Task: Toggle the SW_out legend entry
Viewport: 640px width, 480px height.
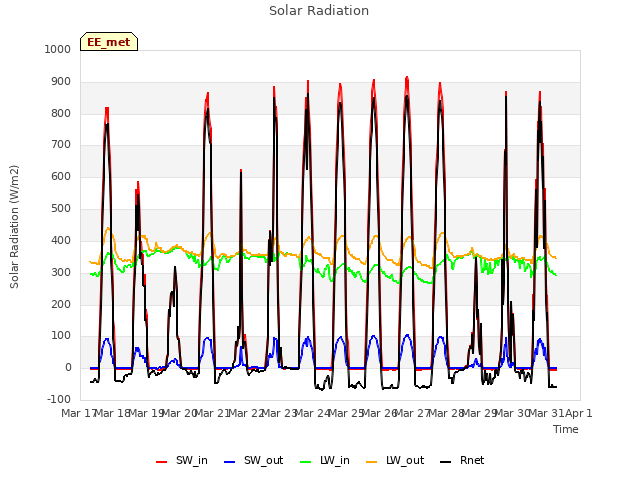Action: pos(253,460)
